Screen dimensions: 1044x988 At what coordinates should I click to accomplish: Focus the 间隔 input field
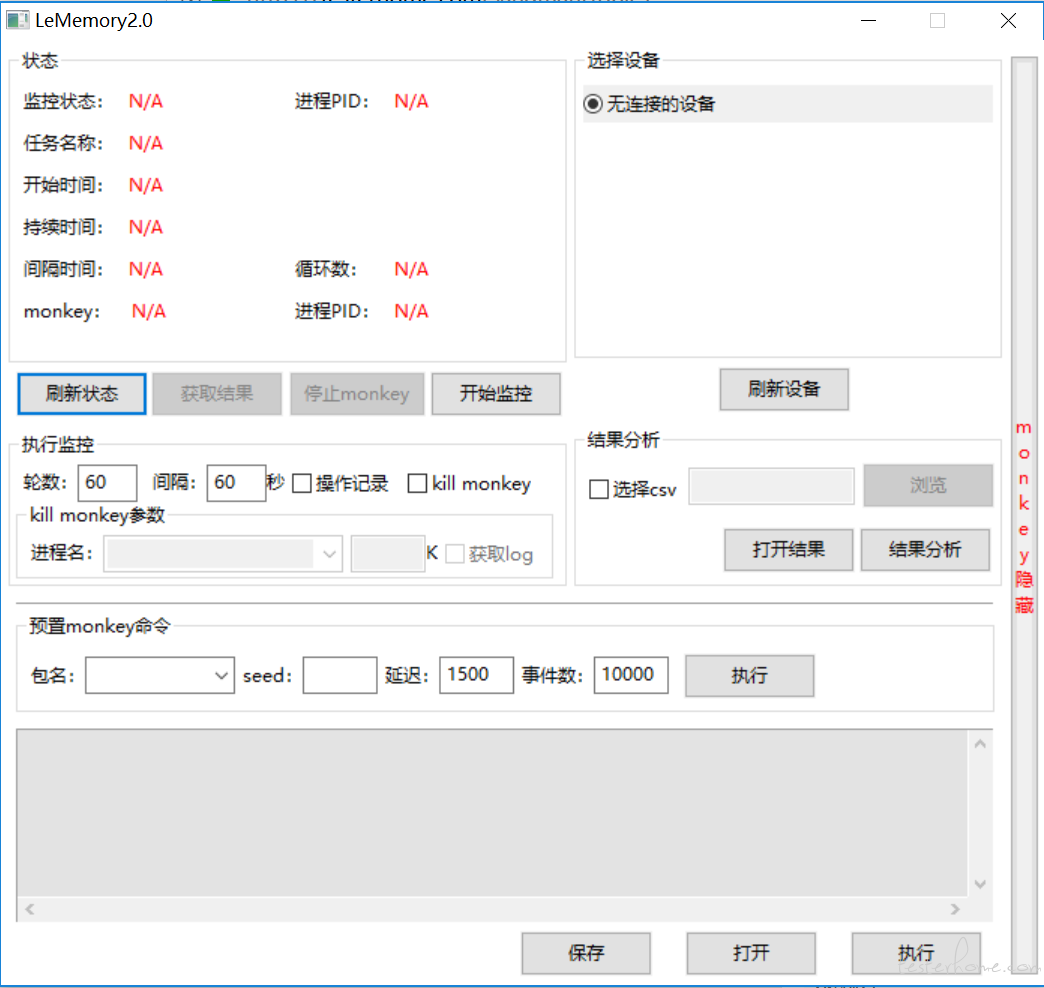[x=236, y=483]
